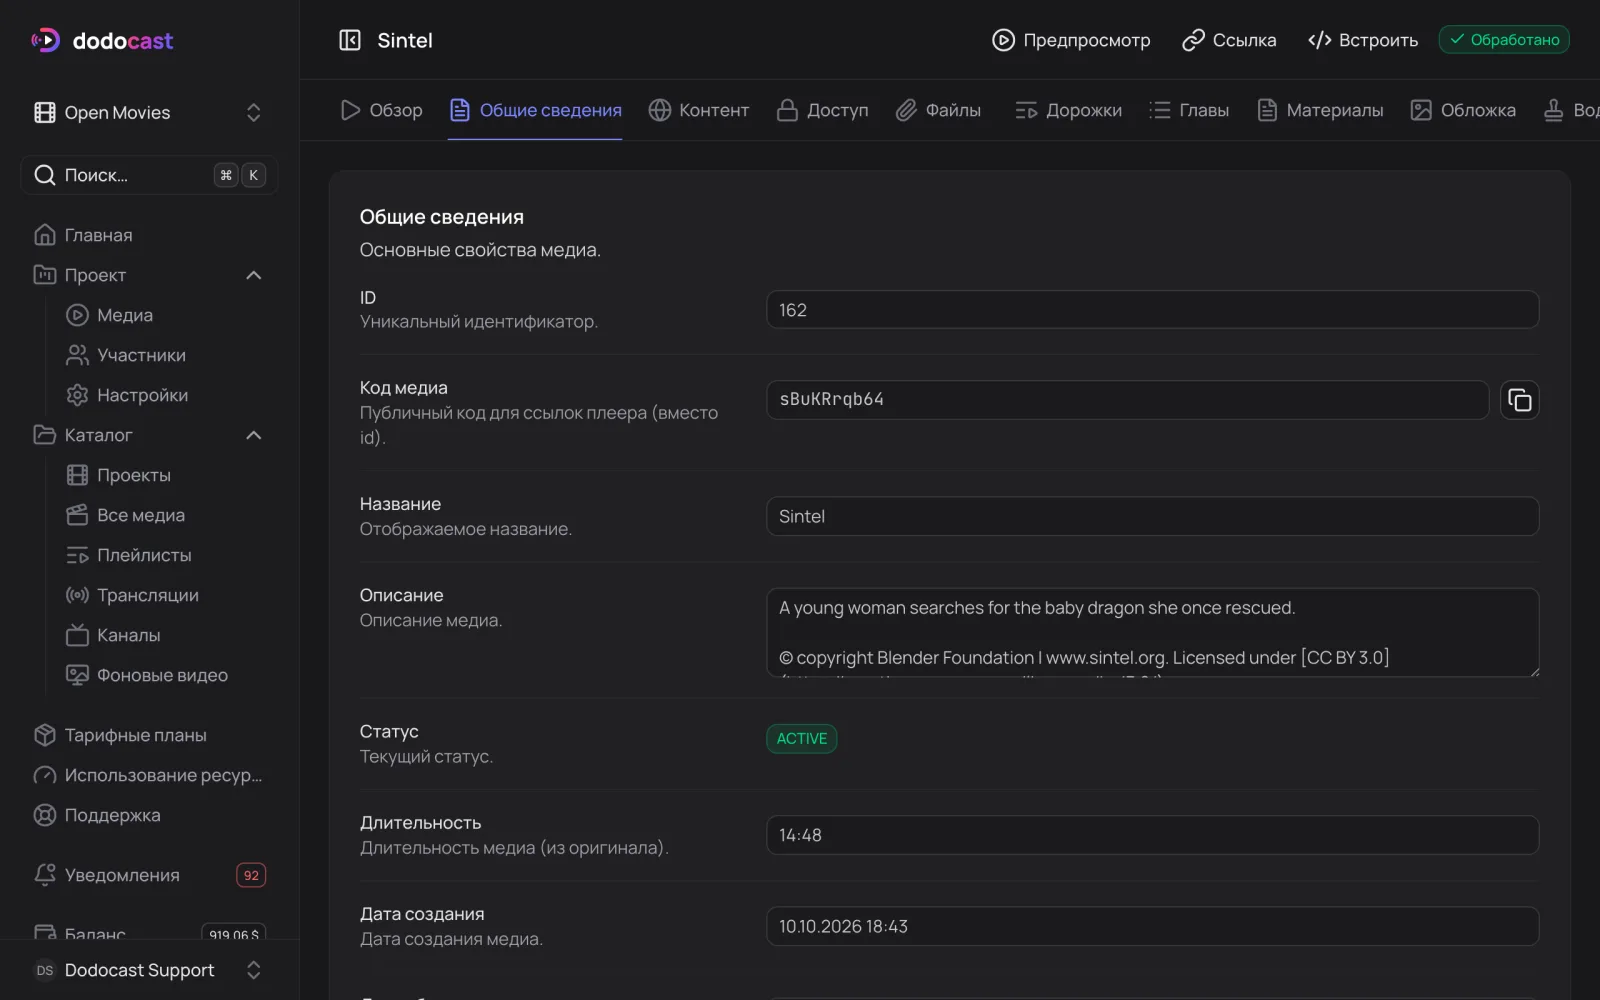Switch to the Обложка tab
This screenshot has height=1000, width=1600.
[1463, 110]
